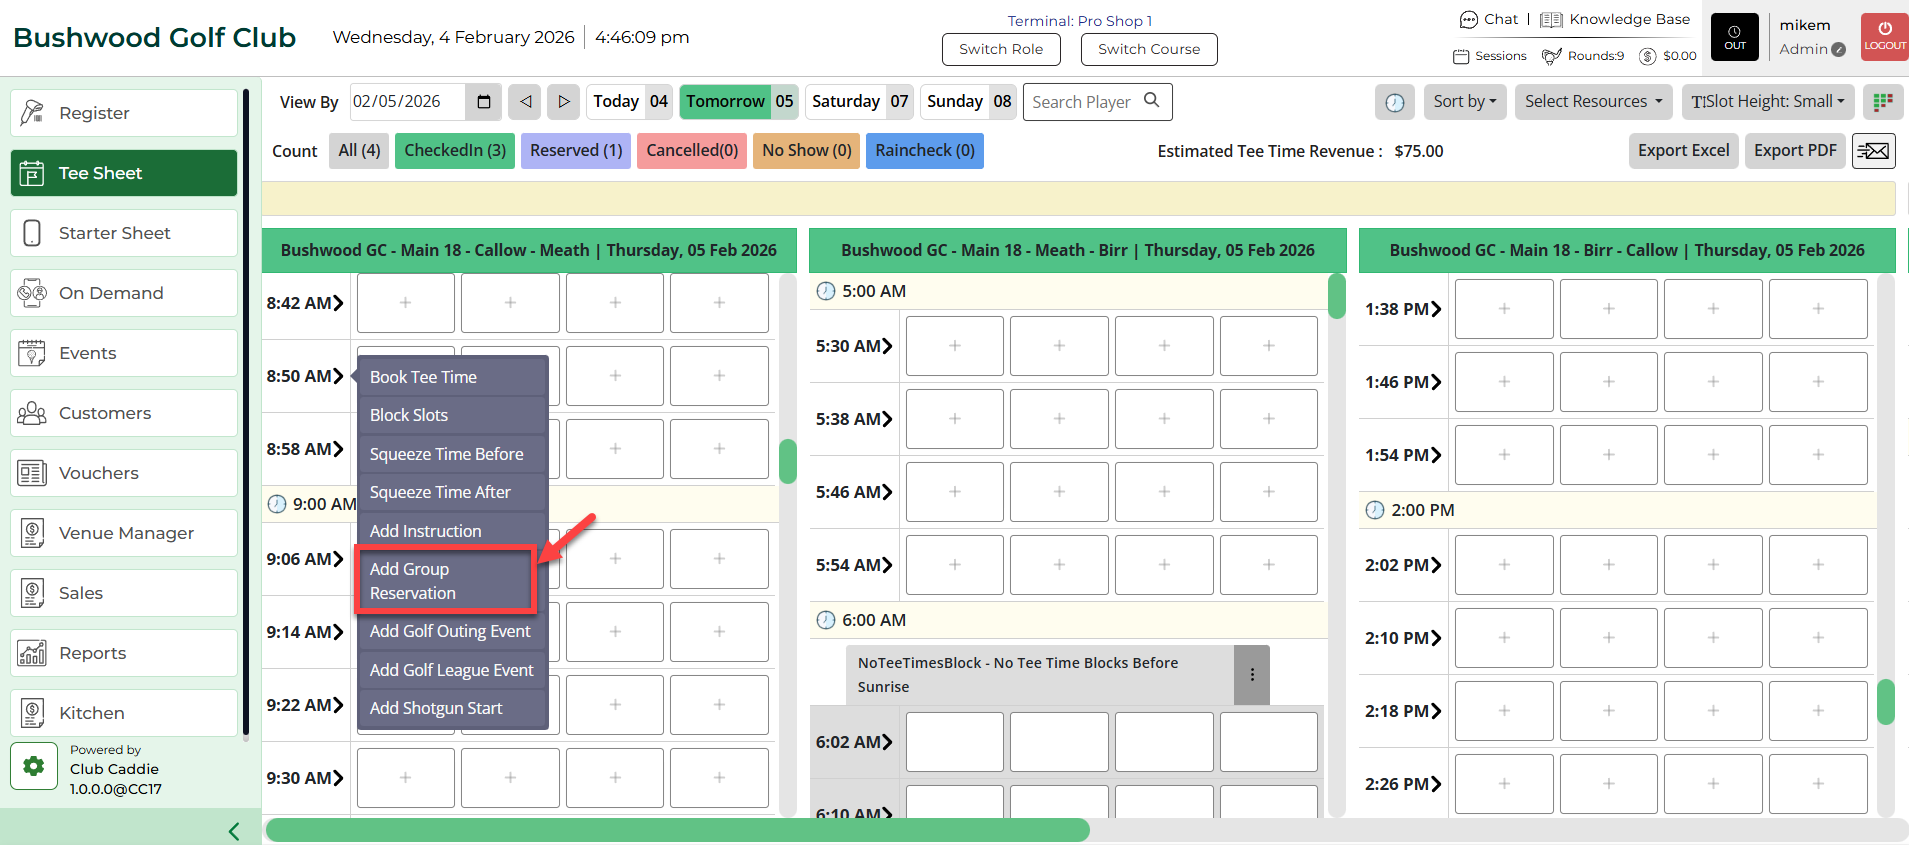Image resolution: width=1909 pixels, height=845 pixels.
Task: Click the envelope email icon
Action: pyautogui.click(x=1873, y=151)
